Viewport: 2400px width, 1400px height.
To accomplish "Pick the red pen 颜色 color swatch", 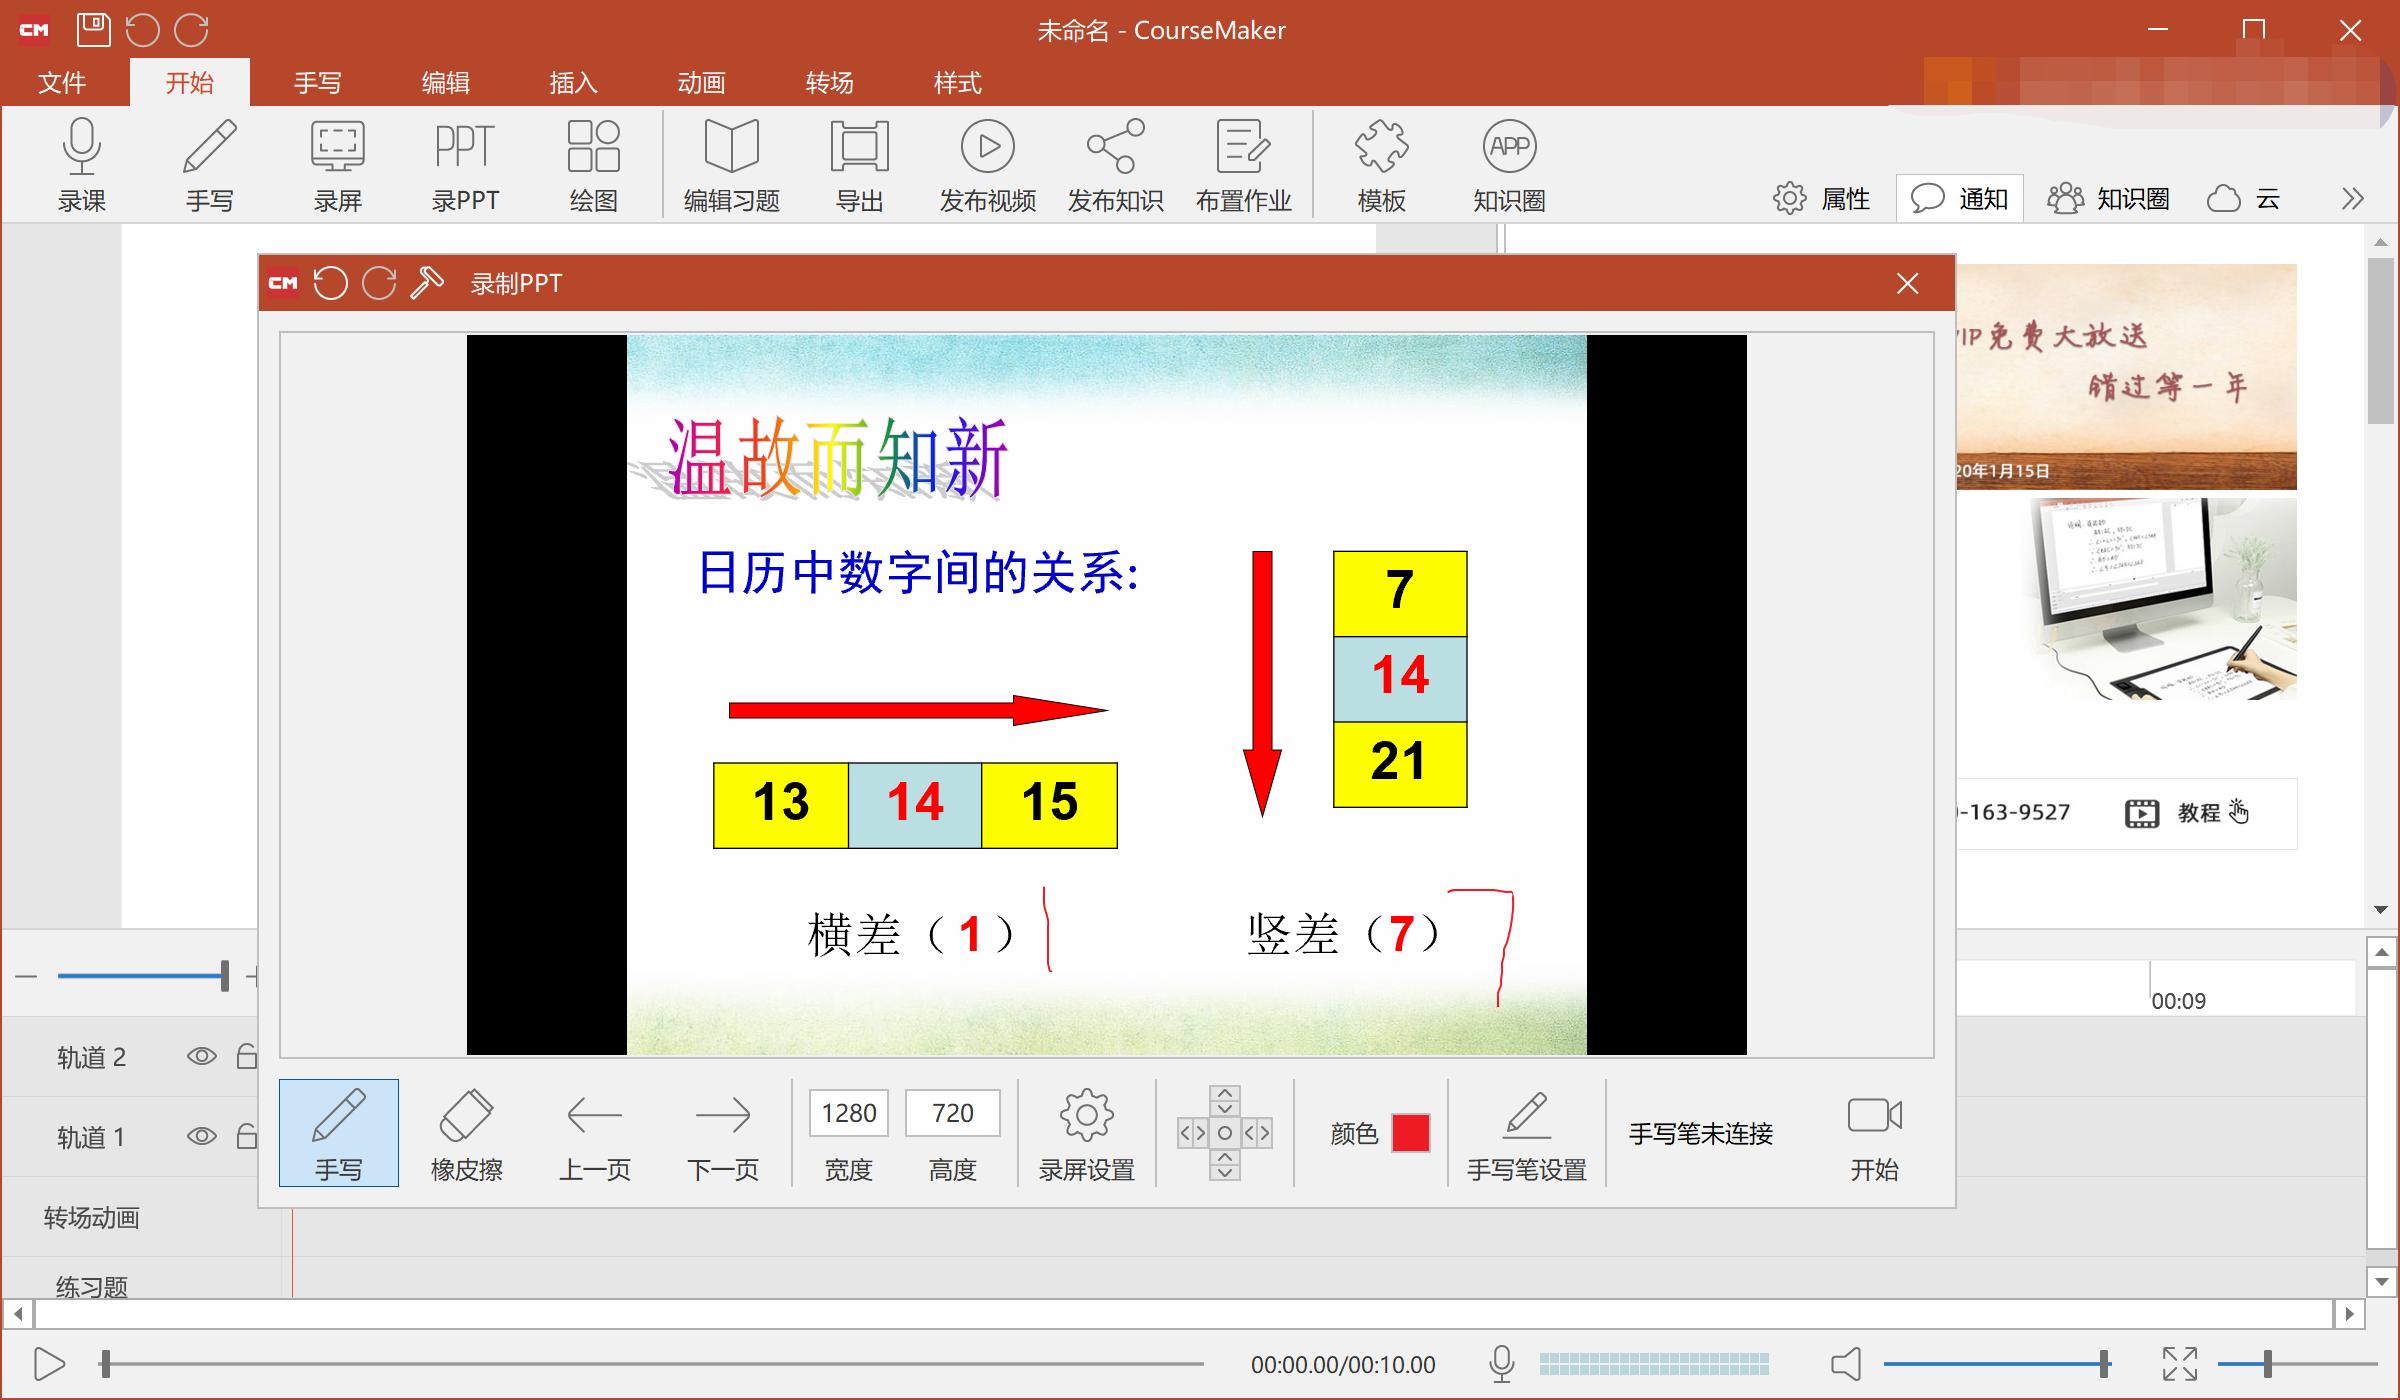I will [1411, 1133].
